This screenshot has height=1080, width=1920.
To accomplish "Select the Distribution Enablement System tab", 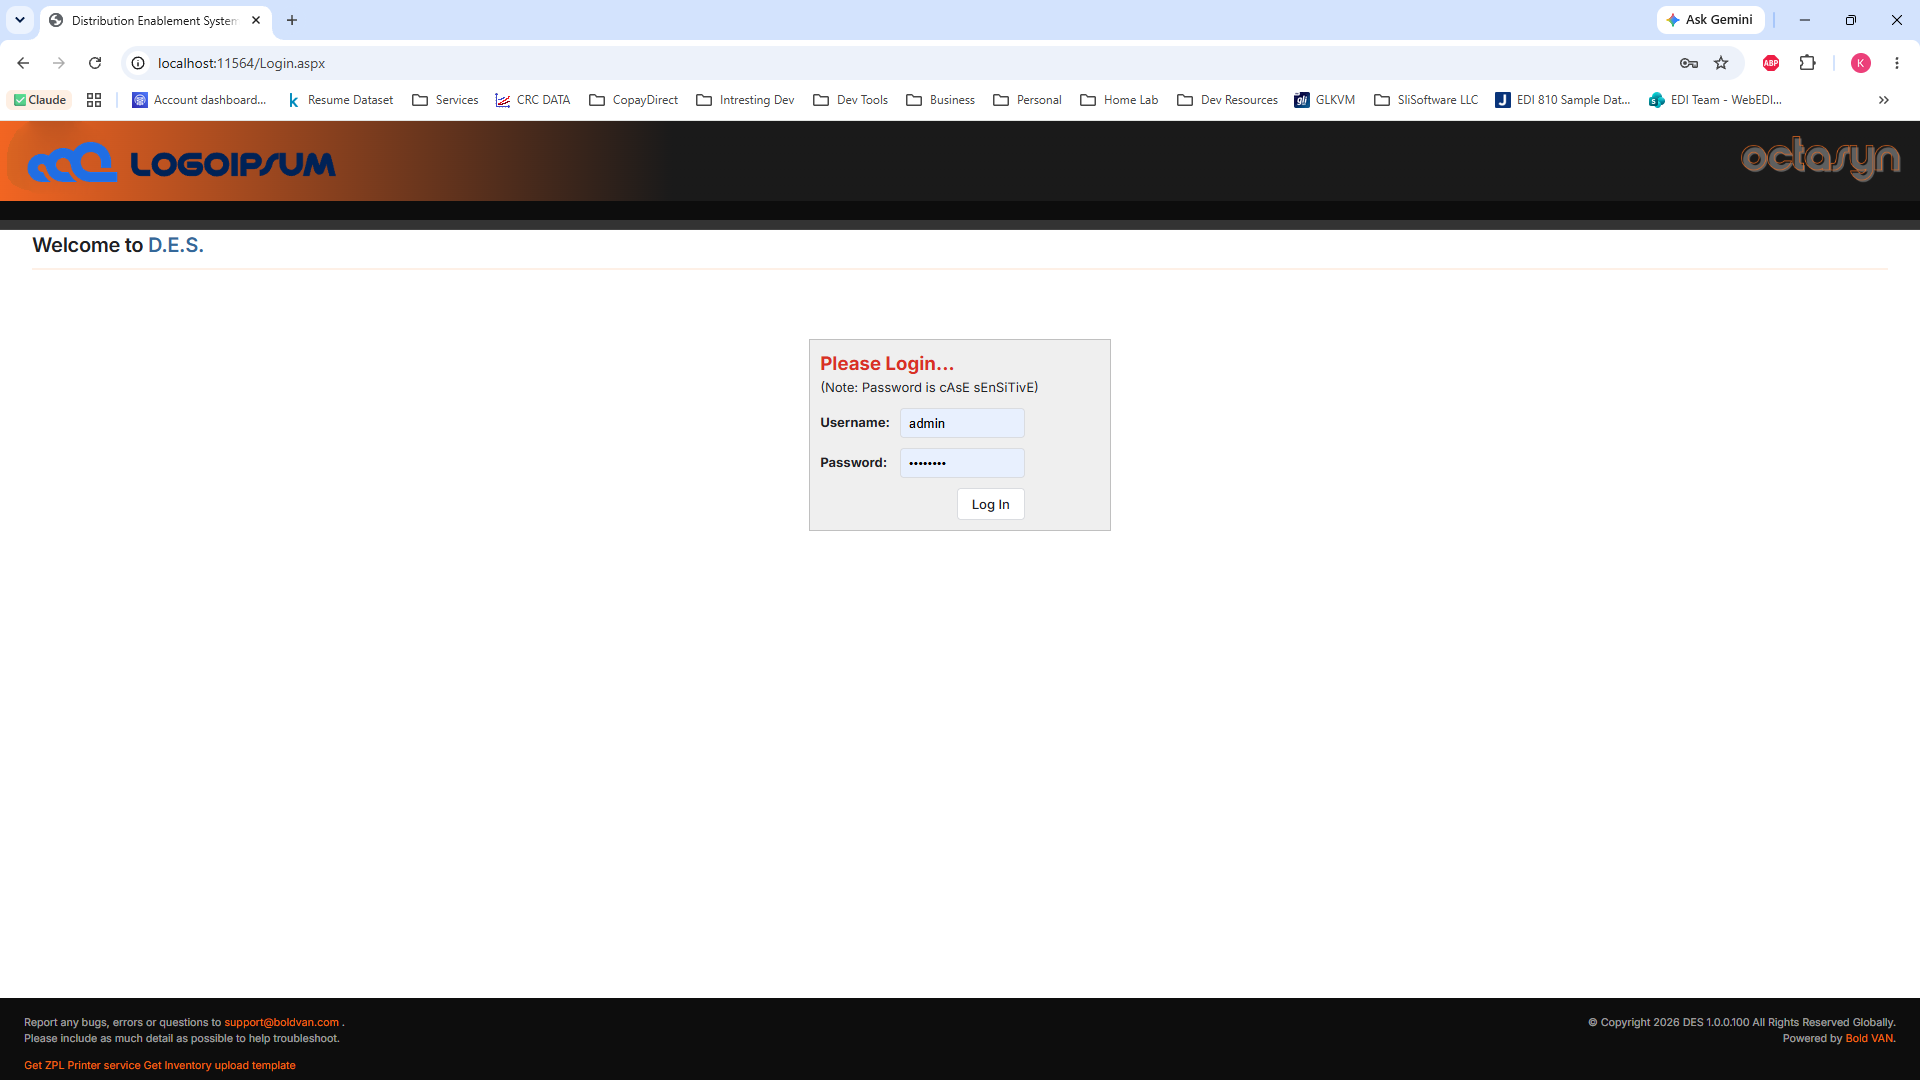I will click(x=153, y=20).
